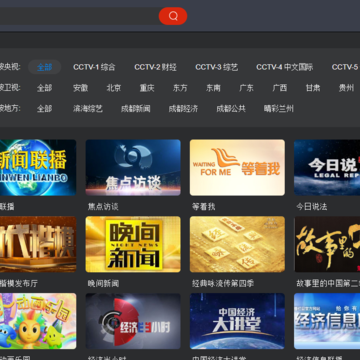This screenshot has height=360, width=360.
Task: Choose 广东 satellite channel
Action: pyautogui.click(x=246, y=88)
